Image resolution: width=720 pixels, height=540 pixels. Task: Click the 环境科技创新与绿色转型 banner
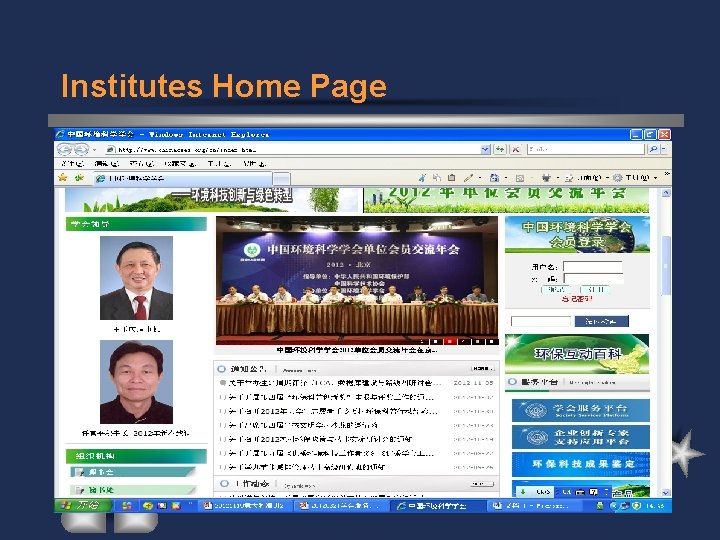coord(212,200)
